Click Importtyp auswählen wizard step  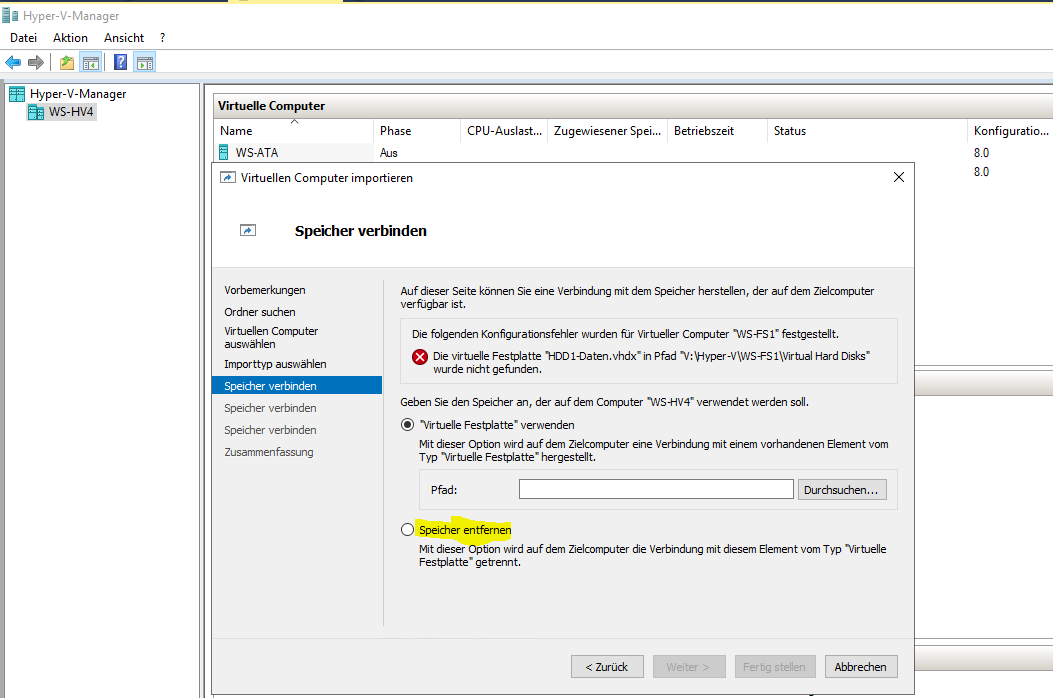275,364
